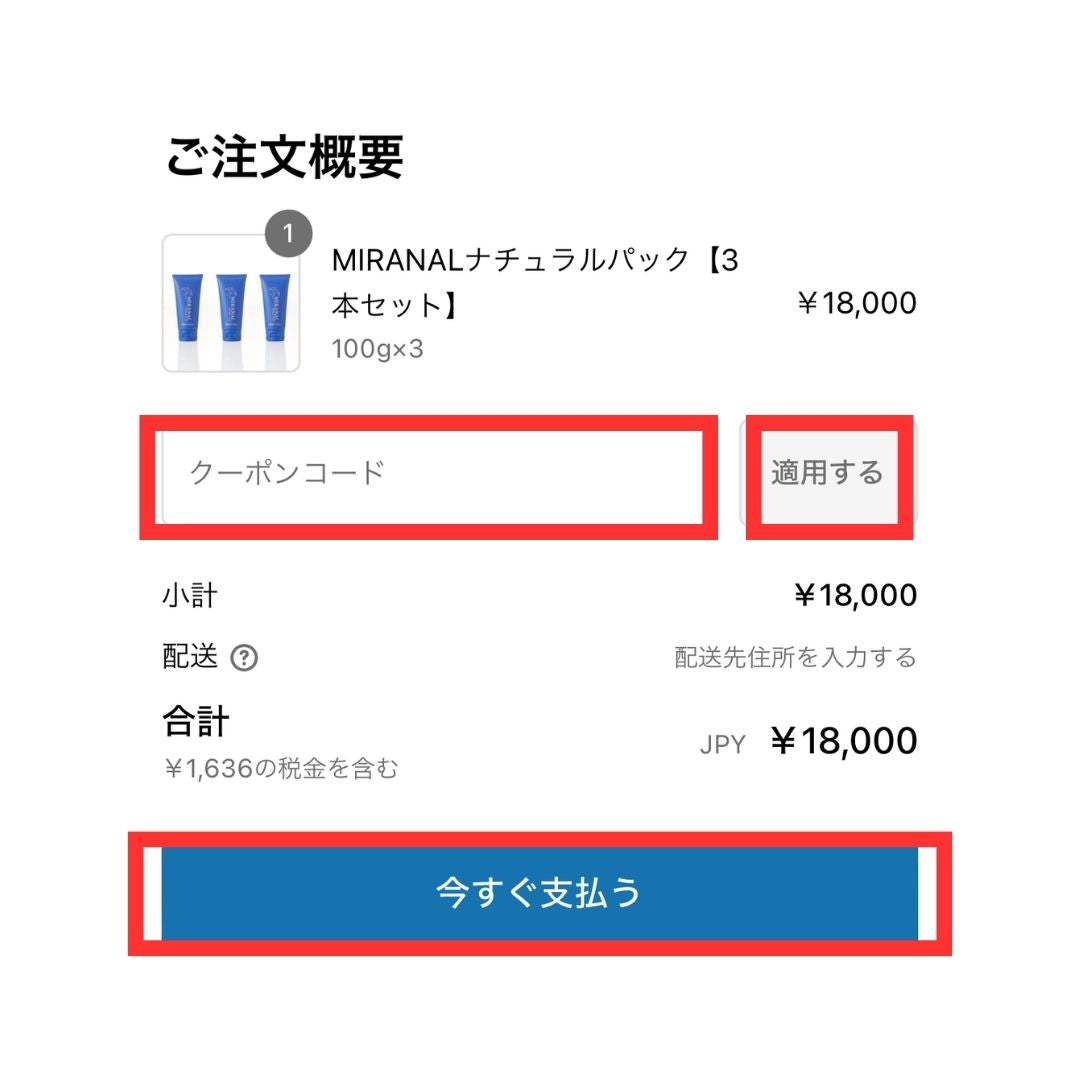The width and height of the screenshot is (1080, 1080).
Task: Click the JPY currency label
Action: (x=722, y=744)
